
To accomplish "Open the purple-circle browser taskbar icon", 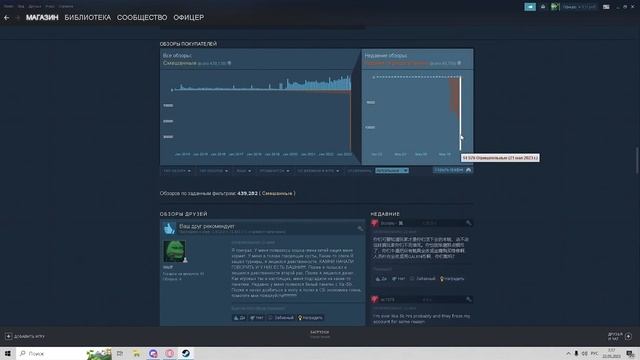I will (x=153, y=353).
